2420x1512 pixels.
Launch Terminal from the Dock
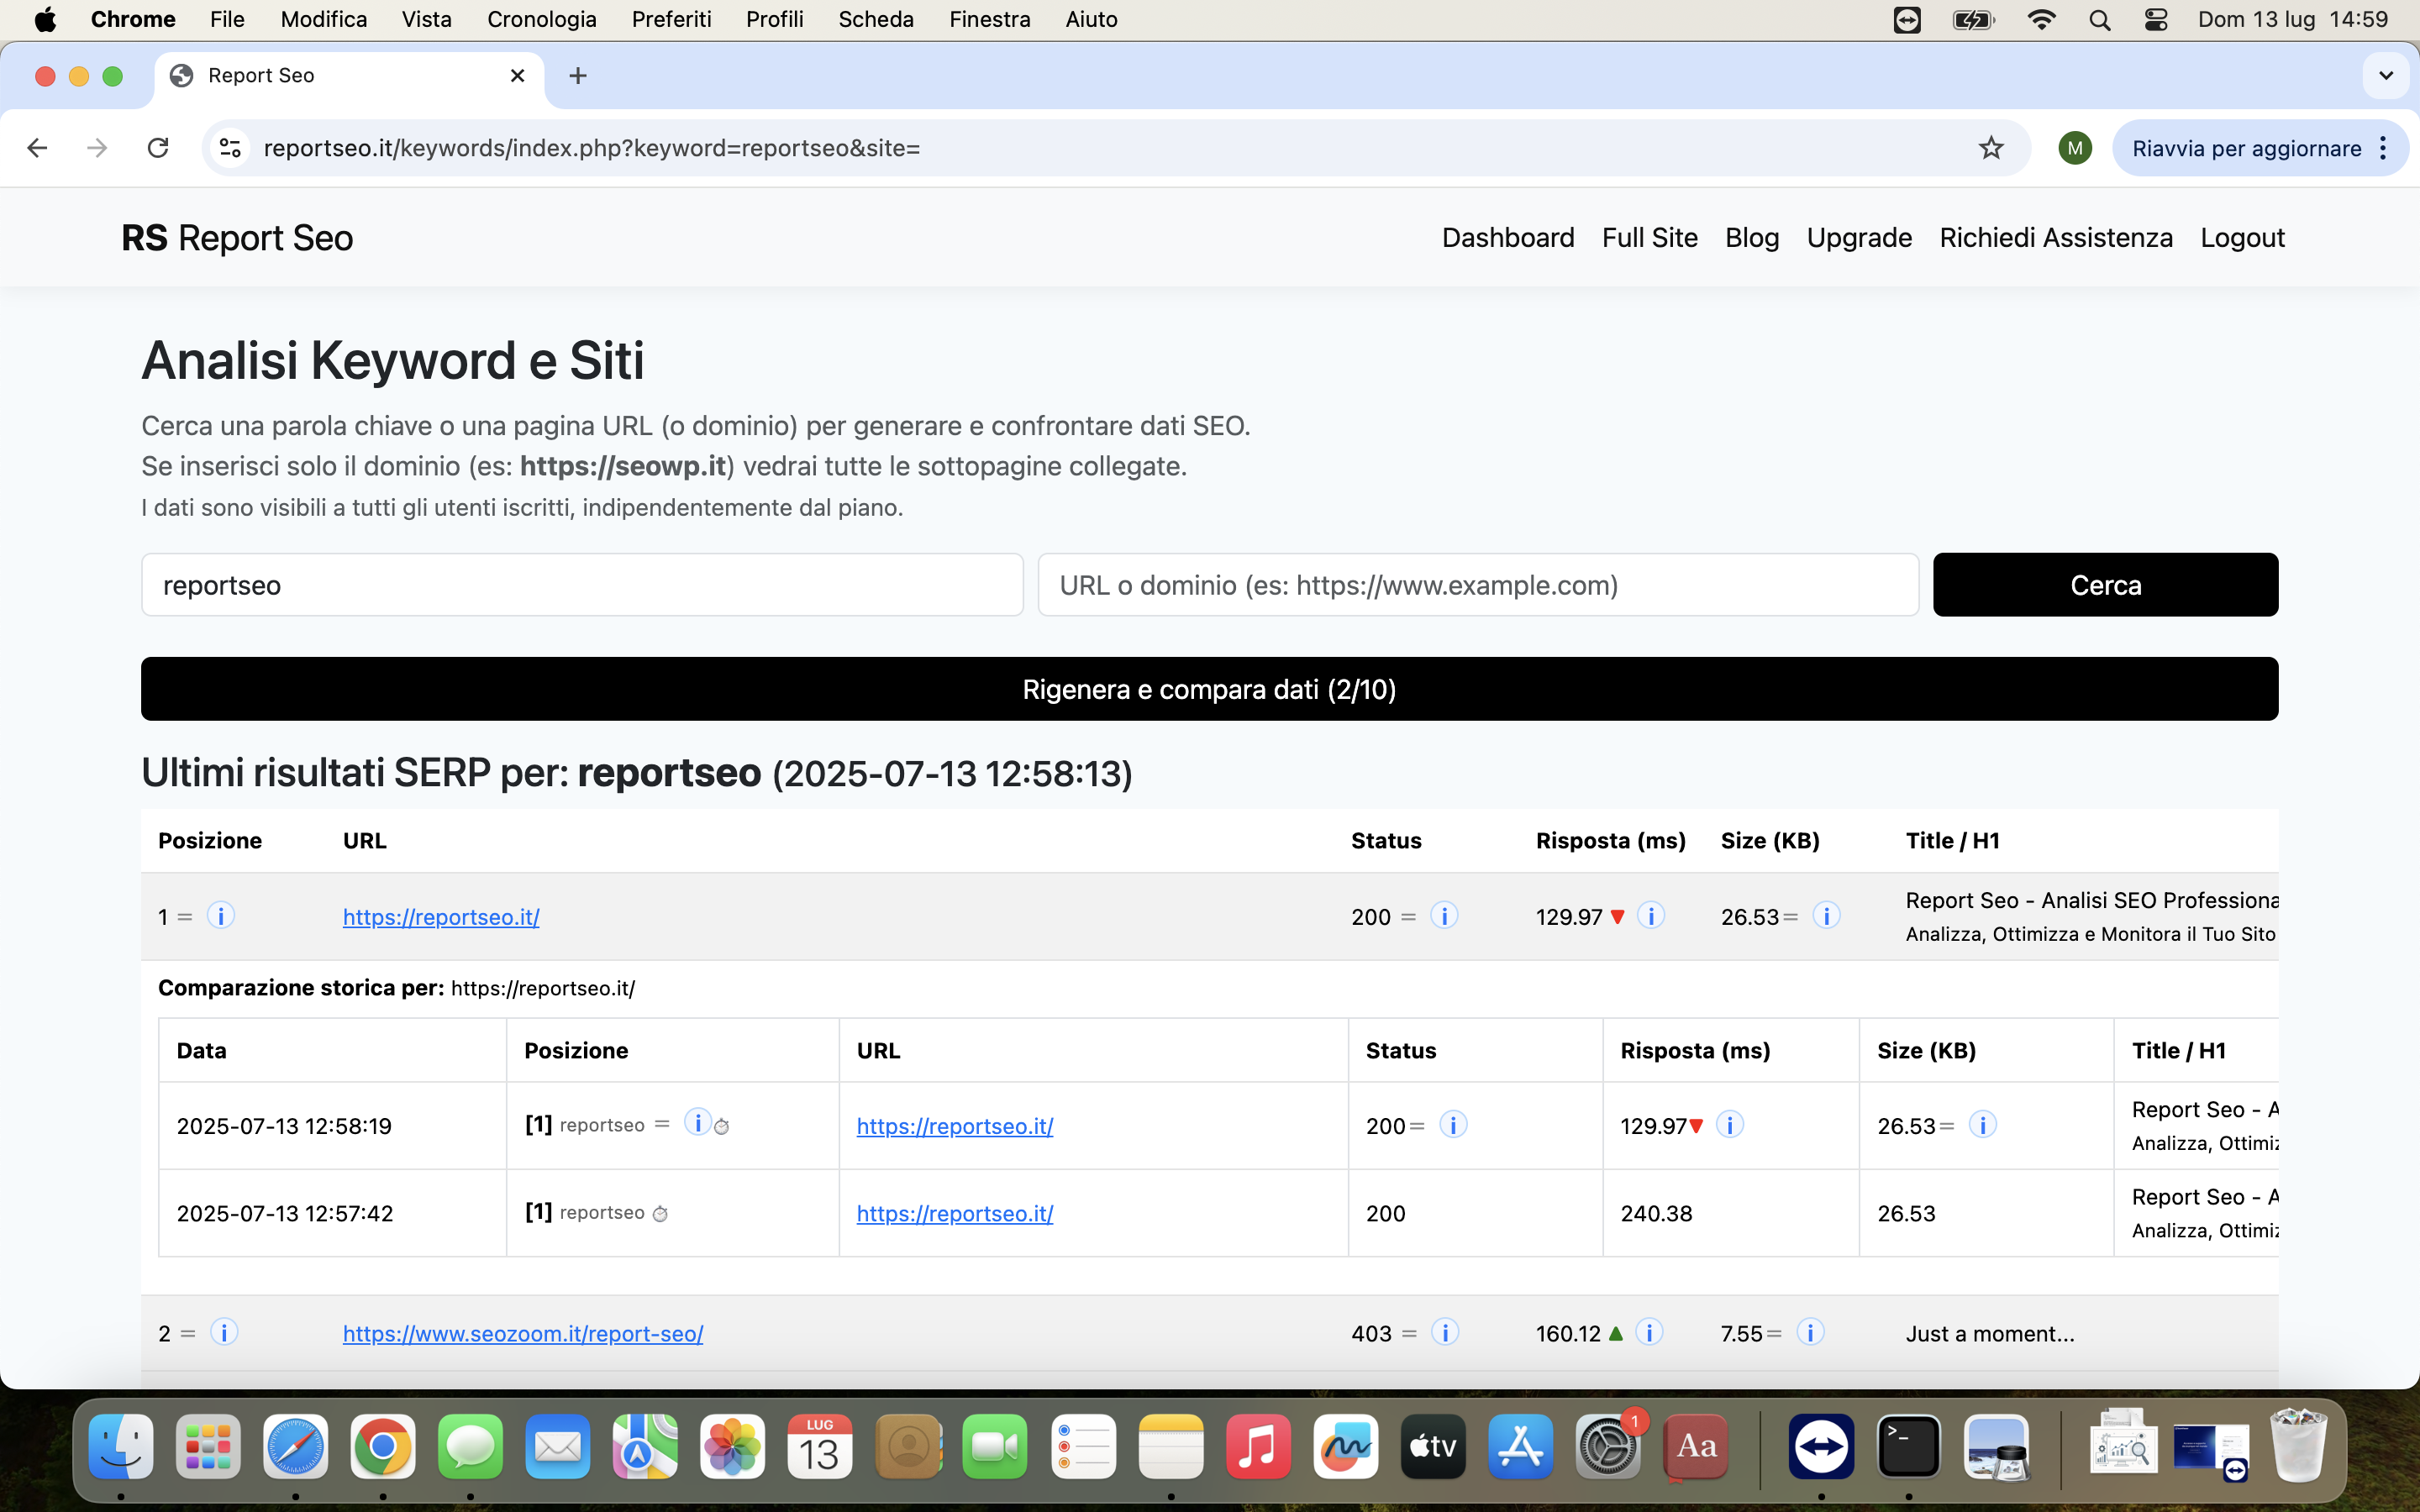pos(1909,1446)
